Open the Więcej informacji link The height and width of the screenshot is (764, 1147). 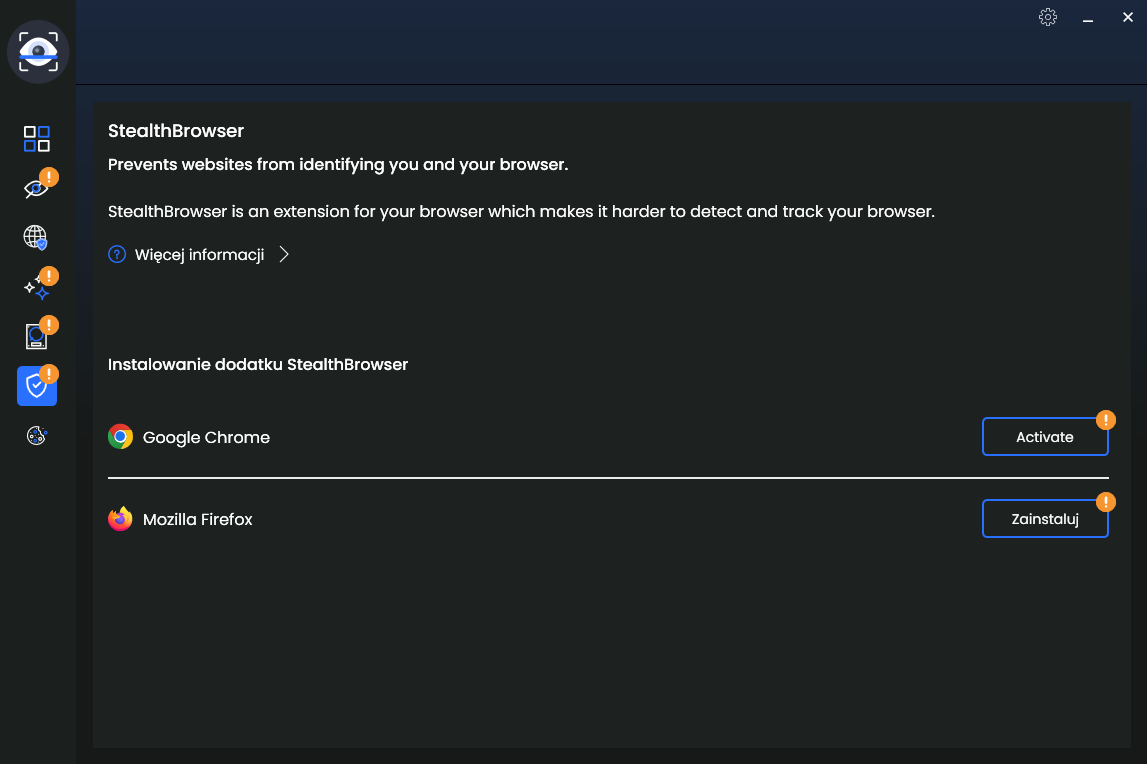coord(199,255)
